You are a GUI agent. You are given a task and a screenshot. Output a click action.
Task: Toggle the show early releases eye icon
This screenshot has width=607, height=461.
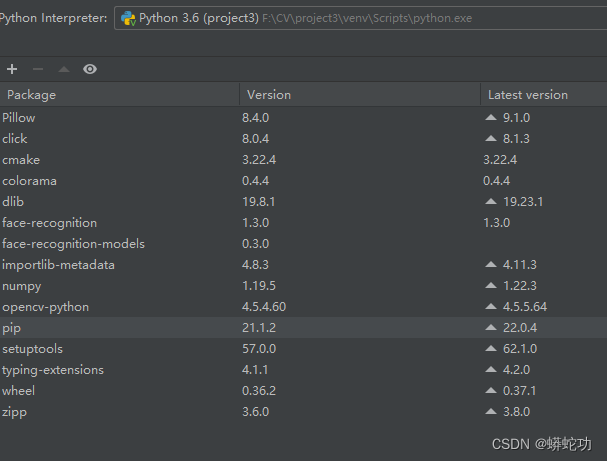[x=90, y=69]
